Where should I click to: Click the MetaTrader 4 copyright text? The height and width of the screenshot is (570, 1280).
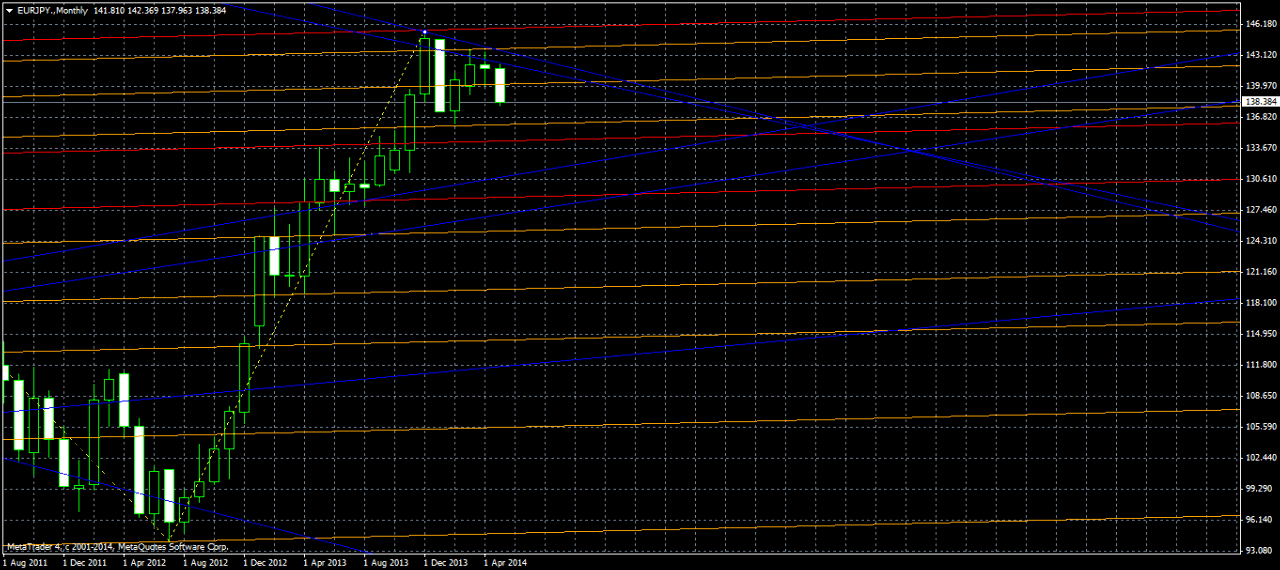point(118,547)
